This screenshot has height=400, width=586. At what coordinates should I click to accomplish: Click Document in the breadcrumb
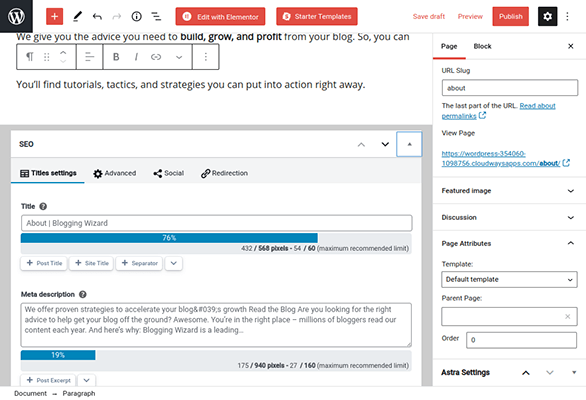pos(30,394)
